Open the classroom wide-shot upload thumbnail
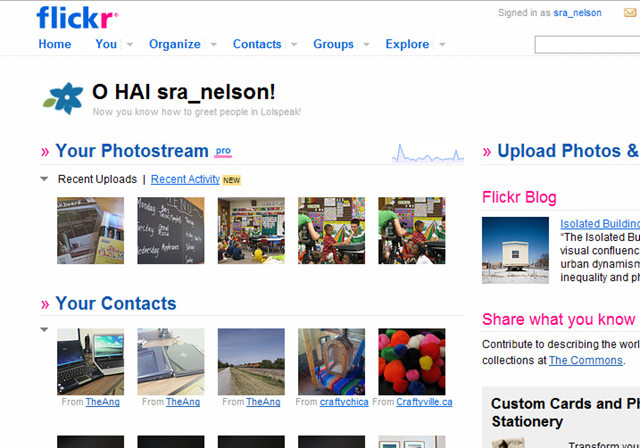This screenshot has width=640, height=448. click(x=251, y=231)
